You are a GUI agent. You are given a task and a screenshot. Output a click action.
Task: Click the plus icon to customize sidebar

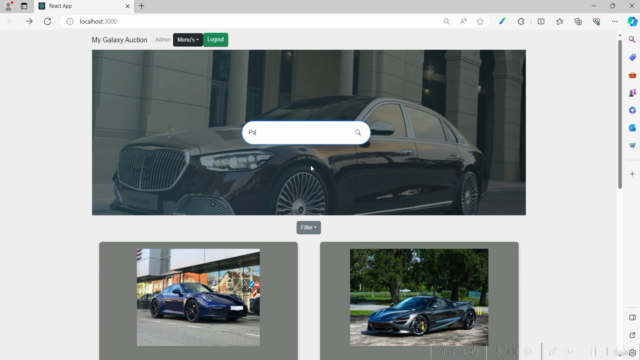pos(632,174)
